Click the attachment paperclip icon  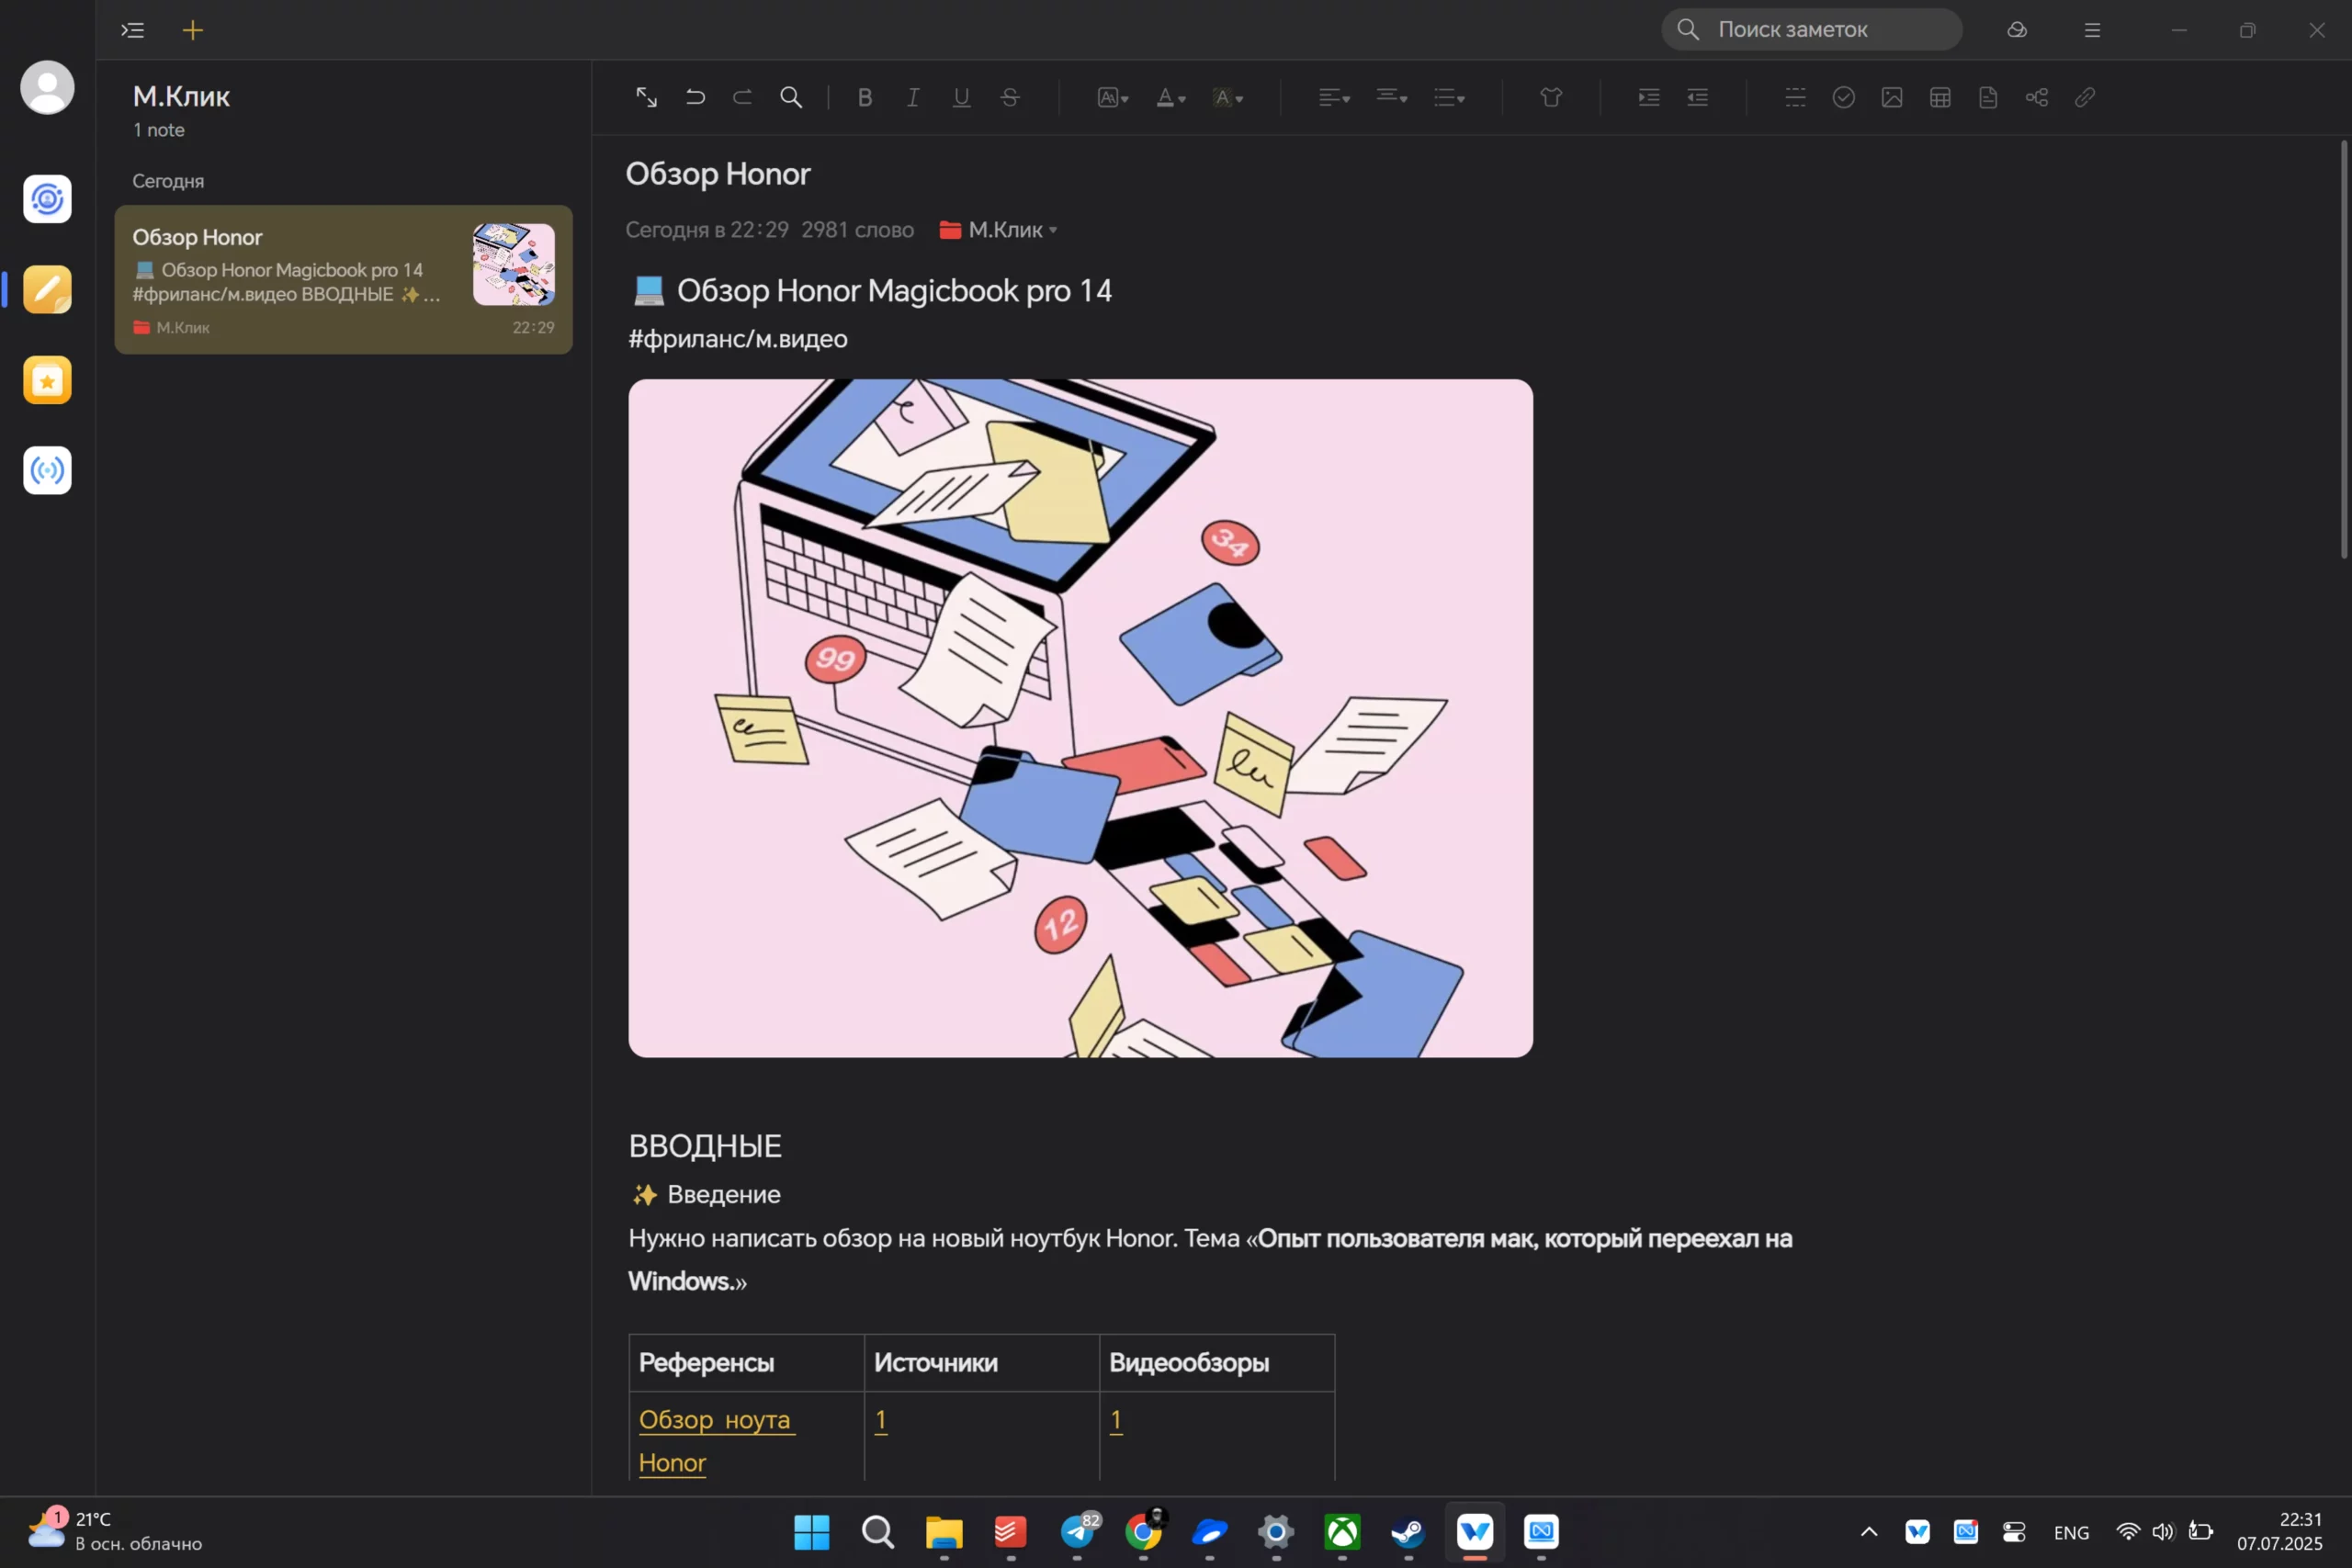pos(2084,97)
